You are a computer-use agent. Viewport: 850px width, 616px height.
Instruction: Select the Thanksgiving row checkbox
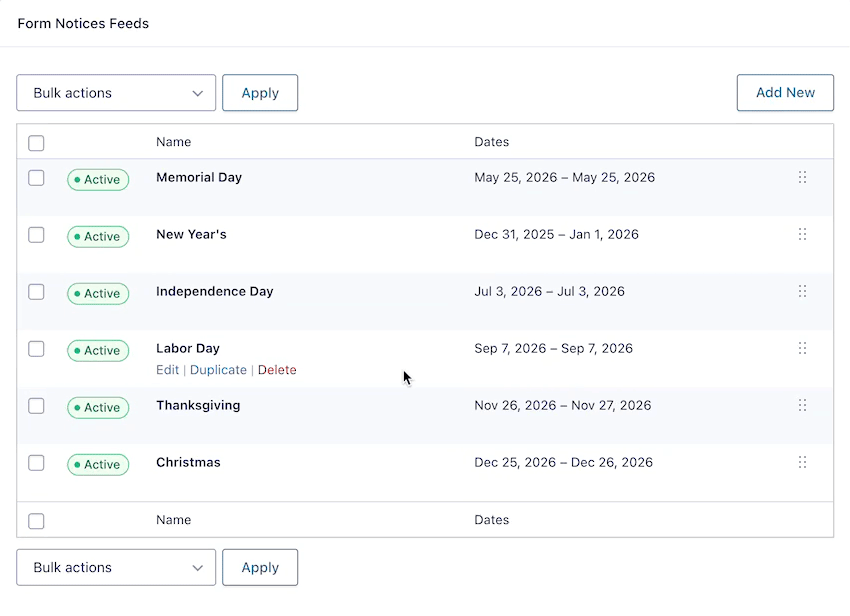(36, 406)
